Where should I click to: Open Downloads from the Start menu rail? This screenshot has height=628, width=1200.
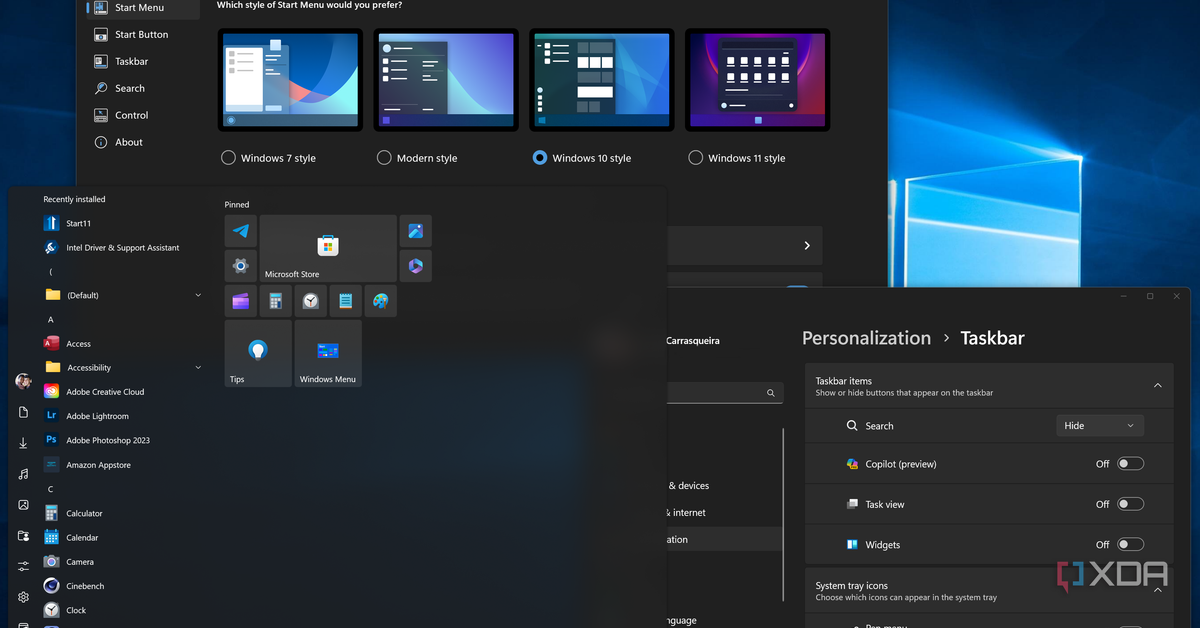(x=23, y=443)
